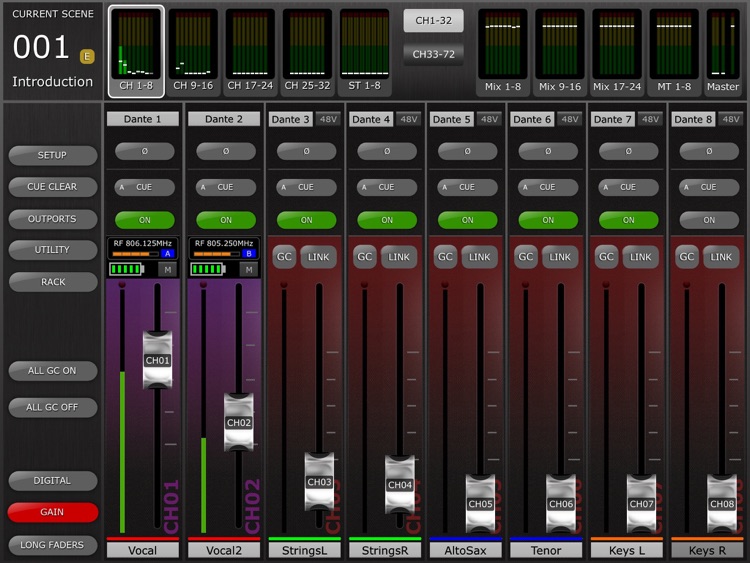This screenshot has width=750, height=563.
Task: Enable CUE on channel Dante 1
Action: [x=144, y=187]
